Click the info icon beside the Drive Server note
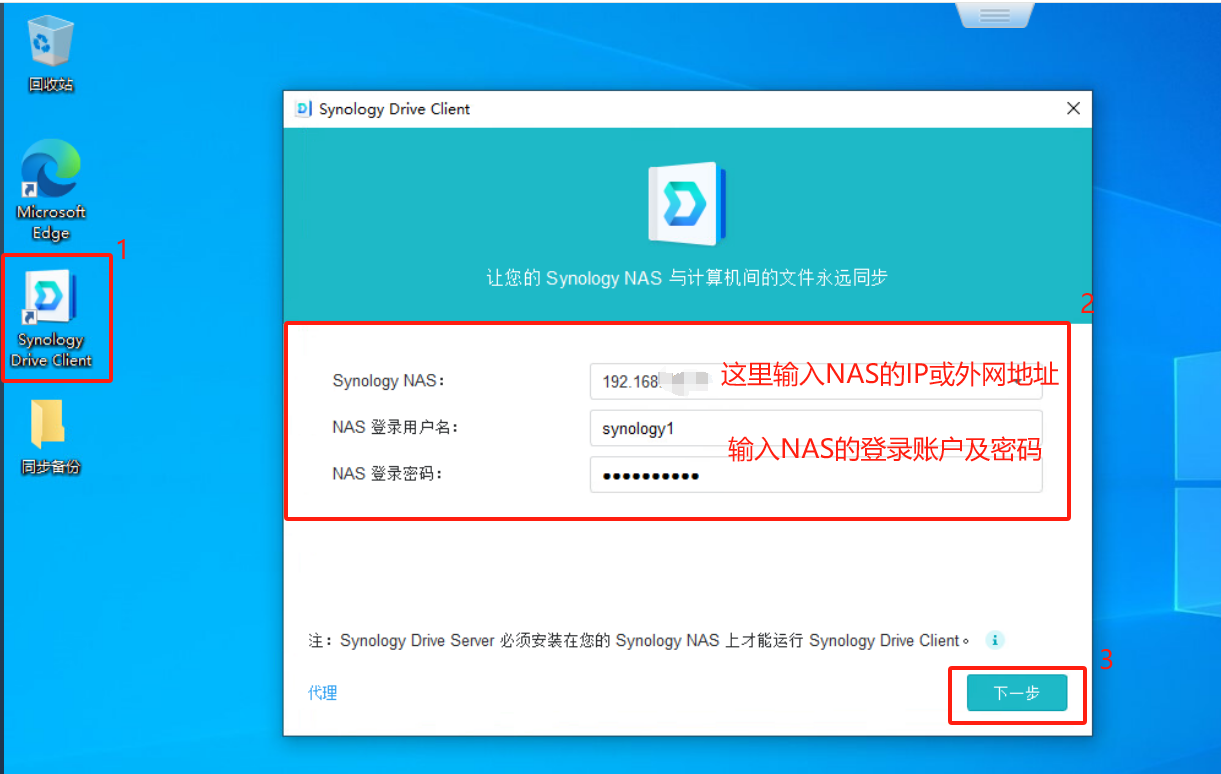The image size is (1221, 774). tap(994, 640)
